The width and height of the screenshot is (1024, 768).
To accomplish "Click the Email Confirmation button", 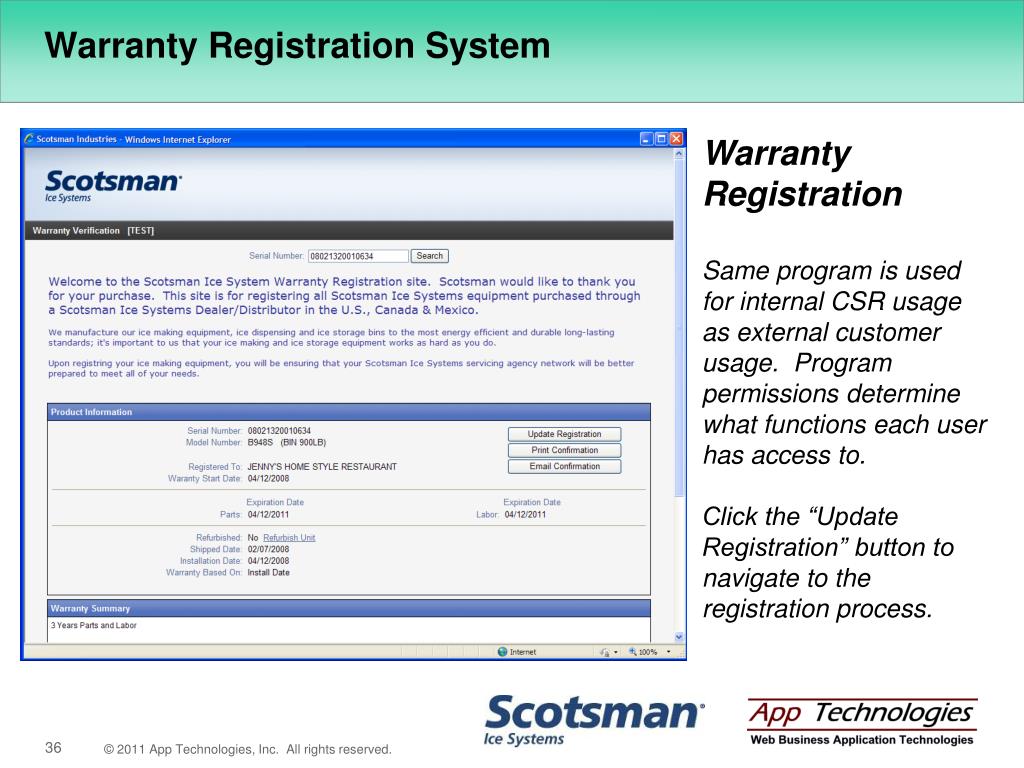I will pyautogui.click(x=564, y=466).
